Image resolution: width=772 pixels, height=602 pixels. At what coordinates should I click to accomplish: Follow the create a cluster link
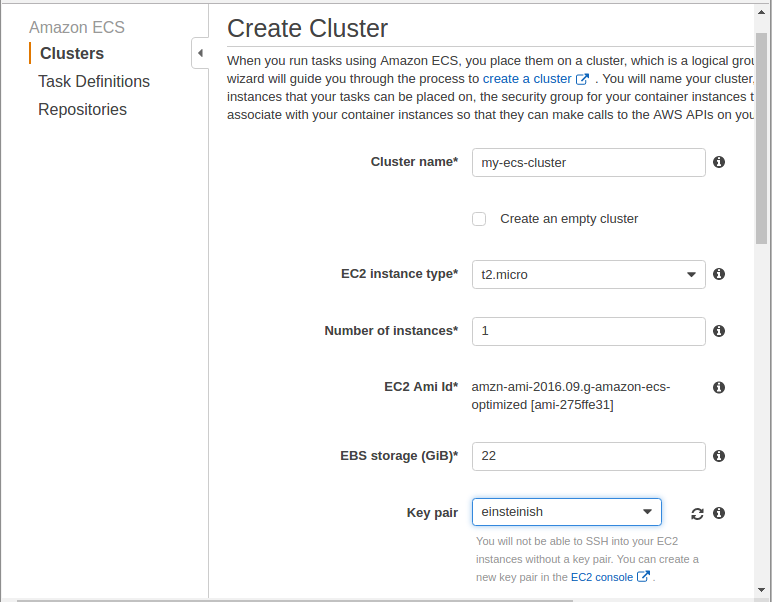click(527, 79)
